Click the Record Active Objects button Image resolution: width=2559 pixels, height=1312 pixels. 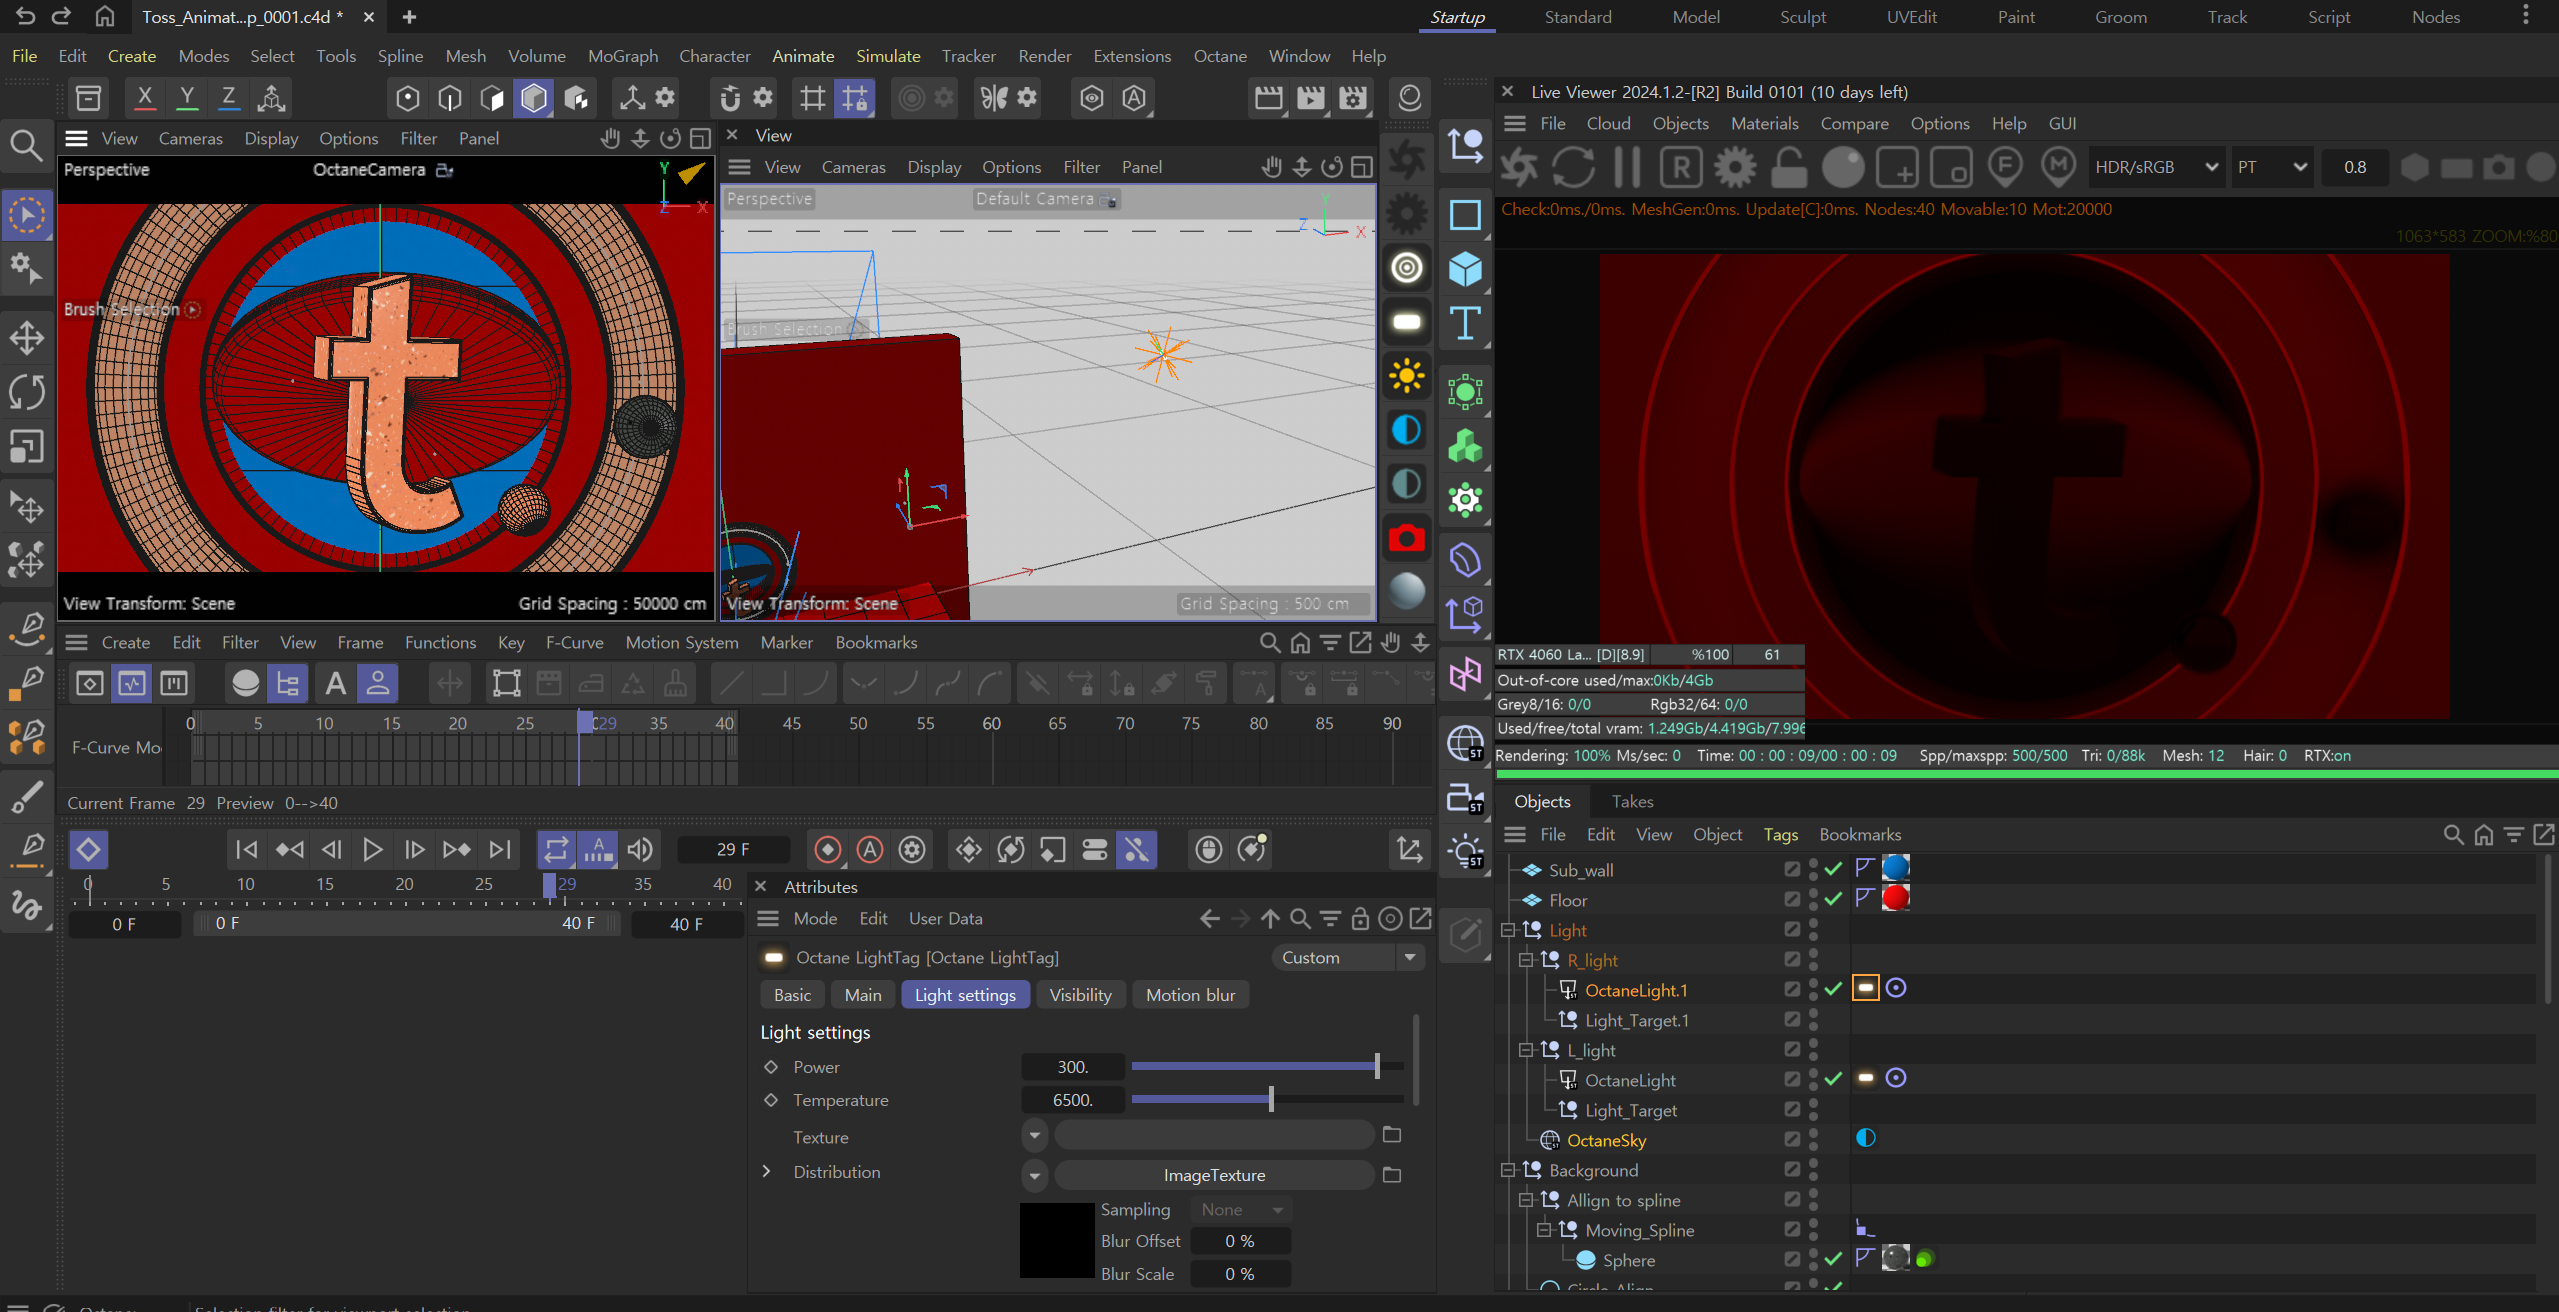[828, 849]
